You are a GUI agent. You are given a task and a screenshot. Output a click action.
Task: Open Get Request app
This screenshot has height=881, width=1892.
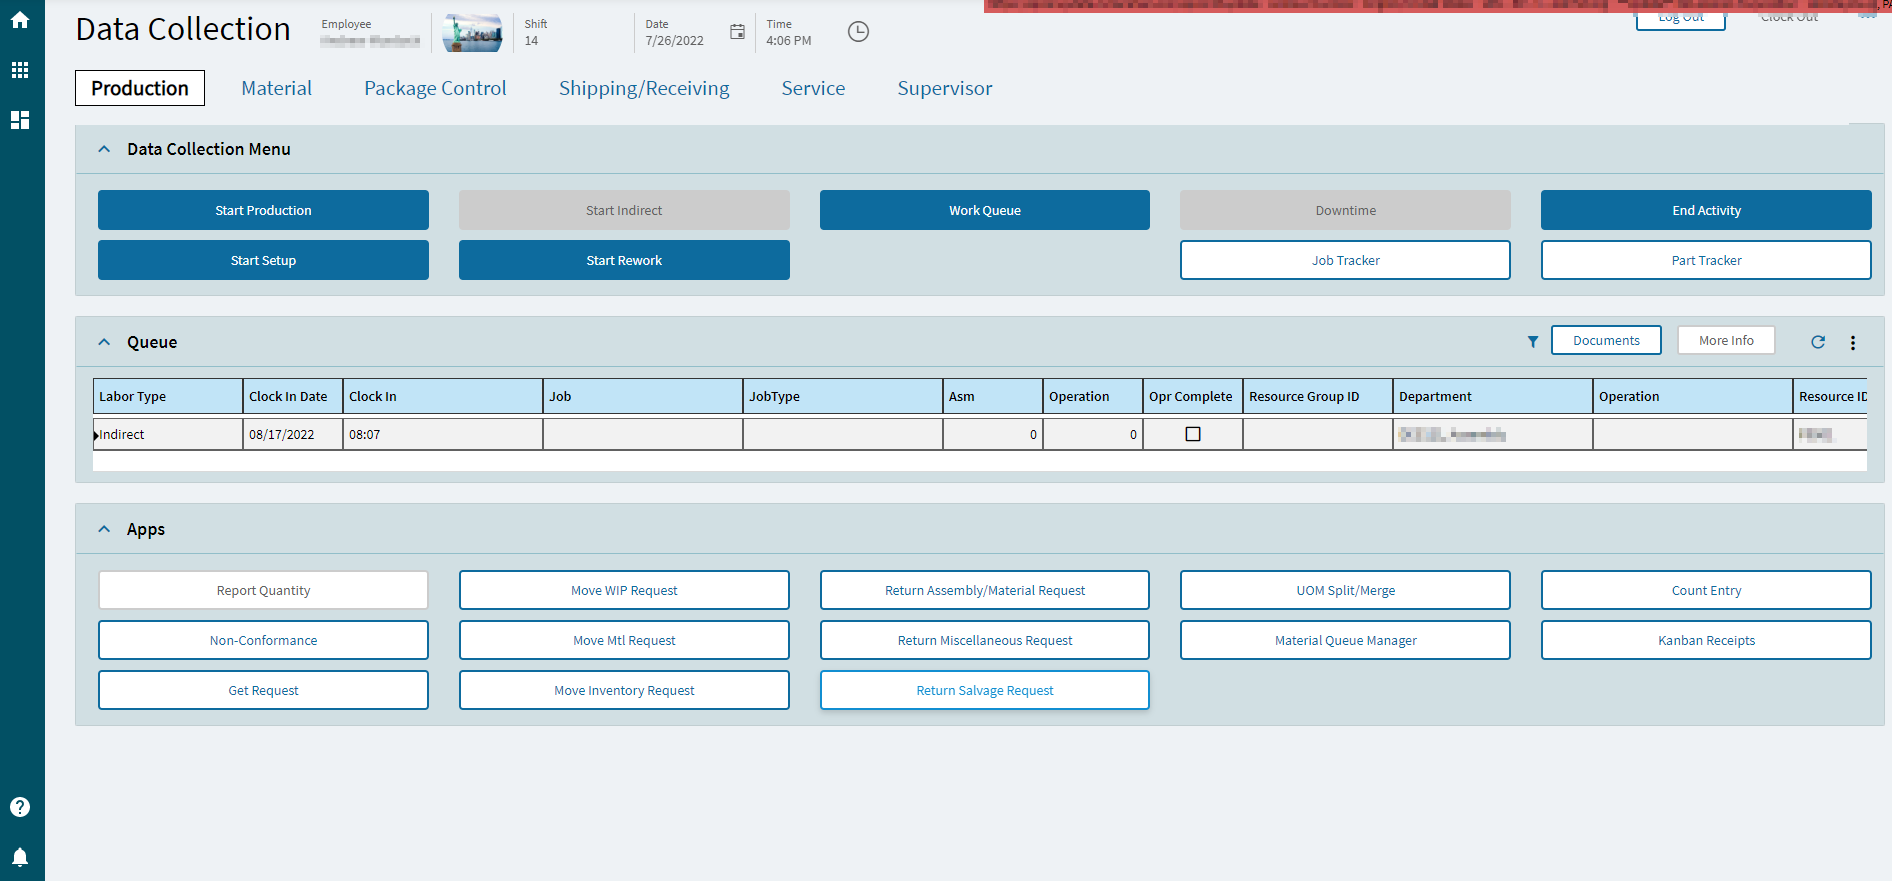pos(263,690)
